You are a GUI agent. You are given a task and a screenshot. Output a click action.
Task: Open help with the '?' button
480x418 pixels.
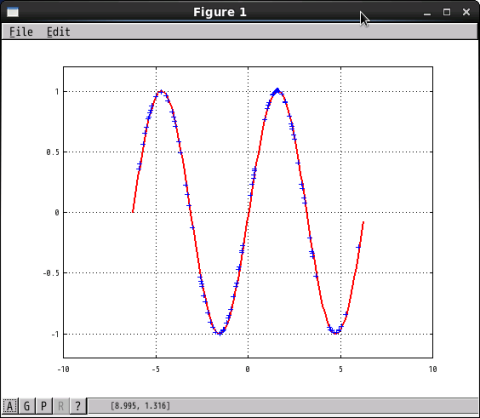[x=78, y=406]
